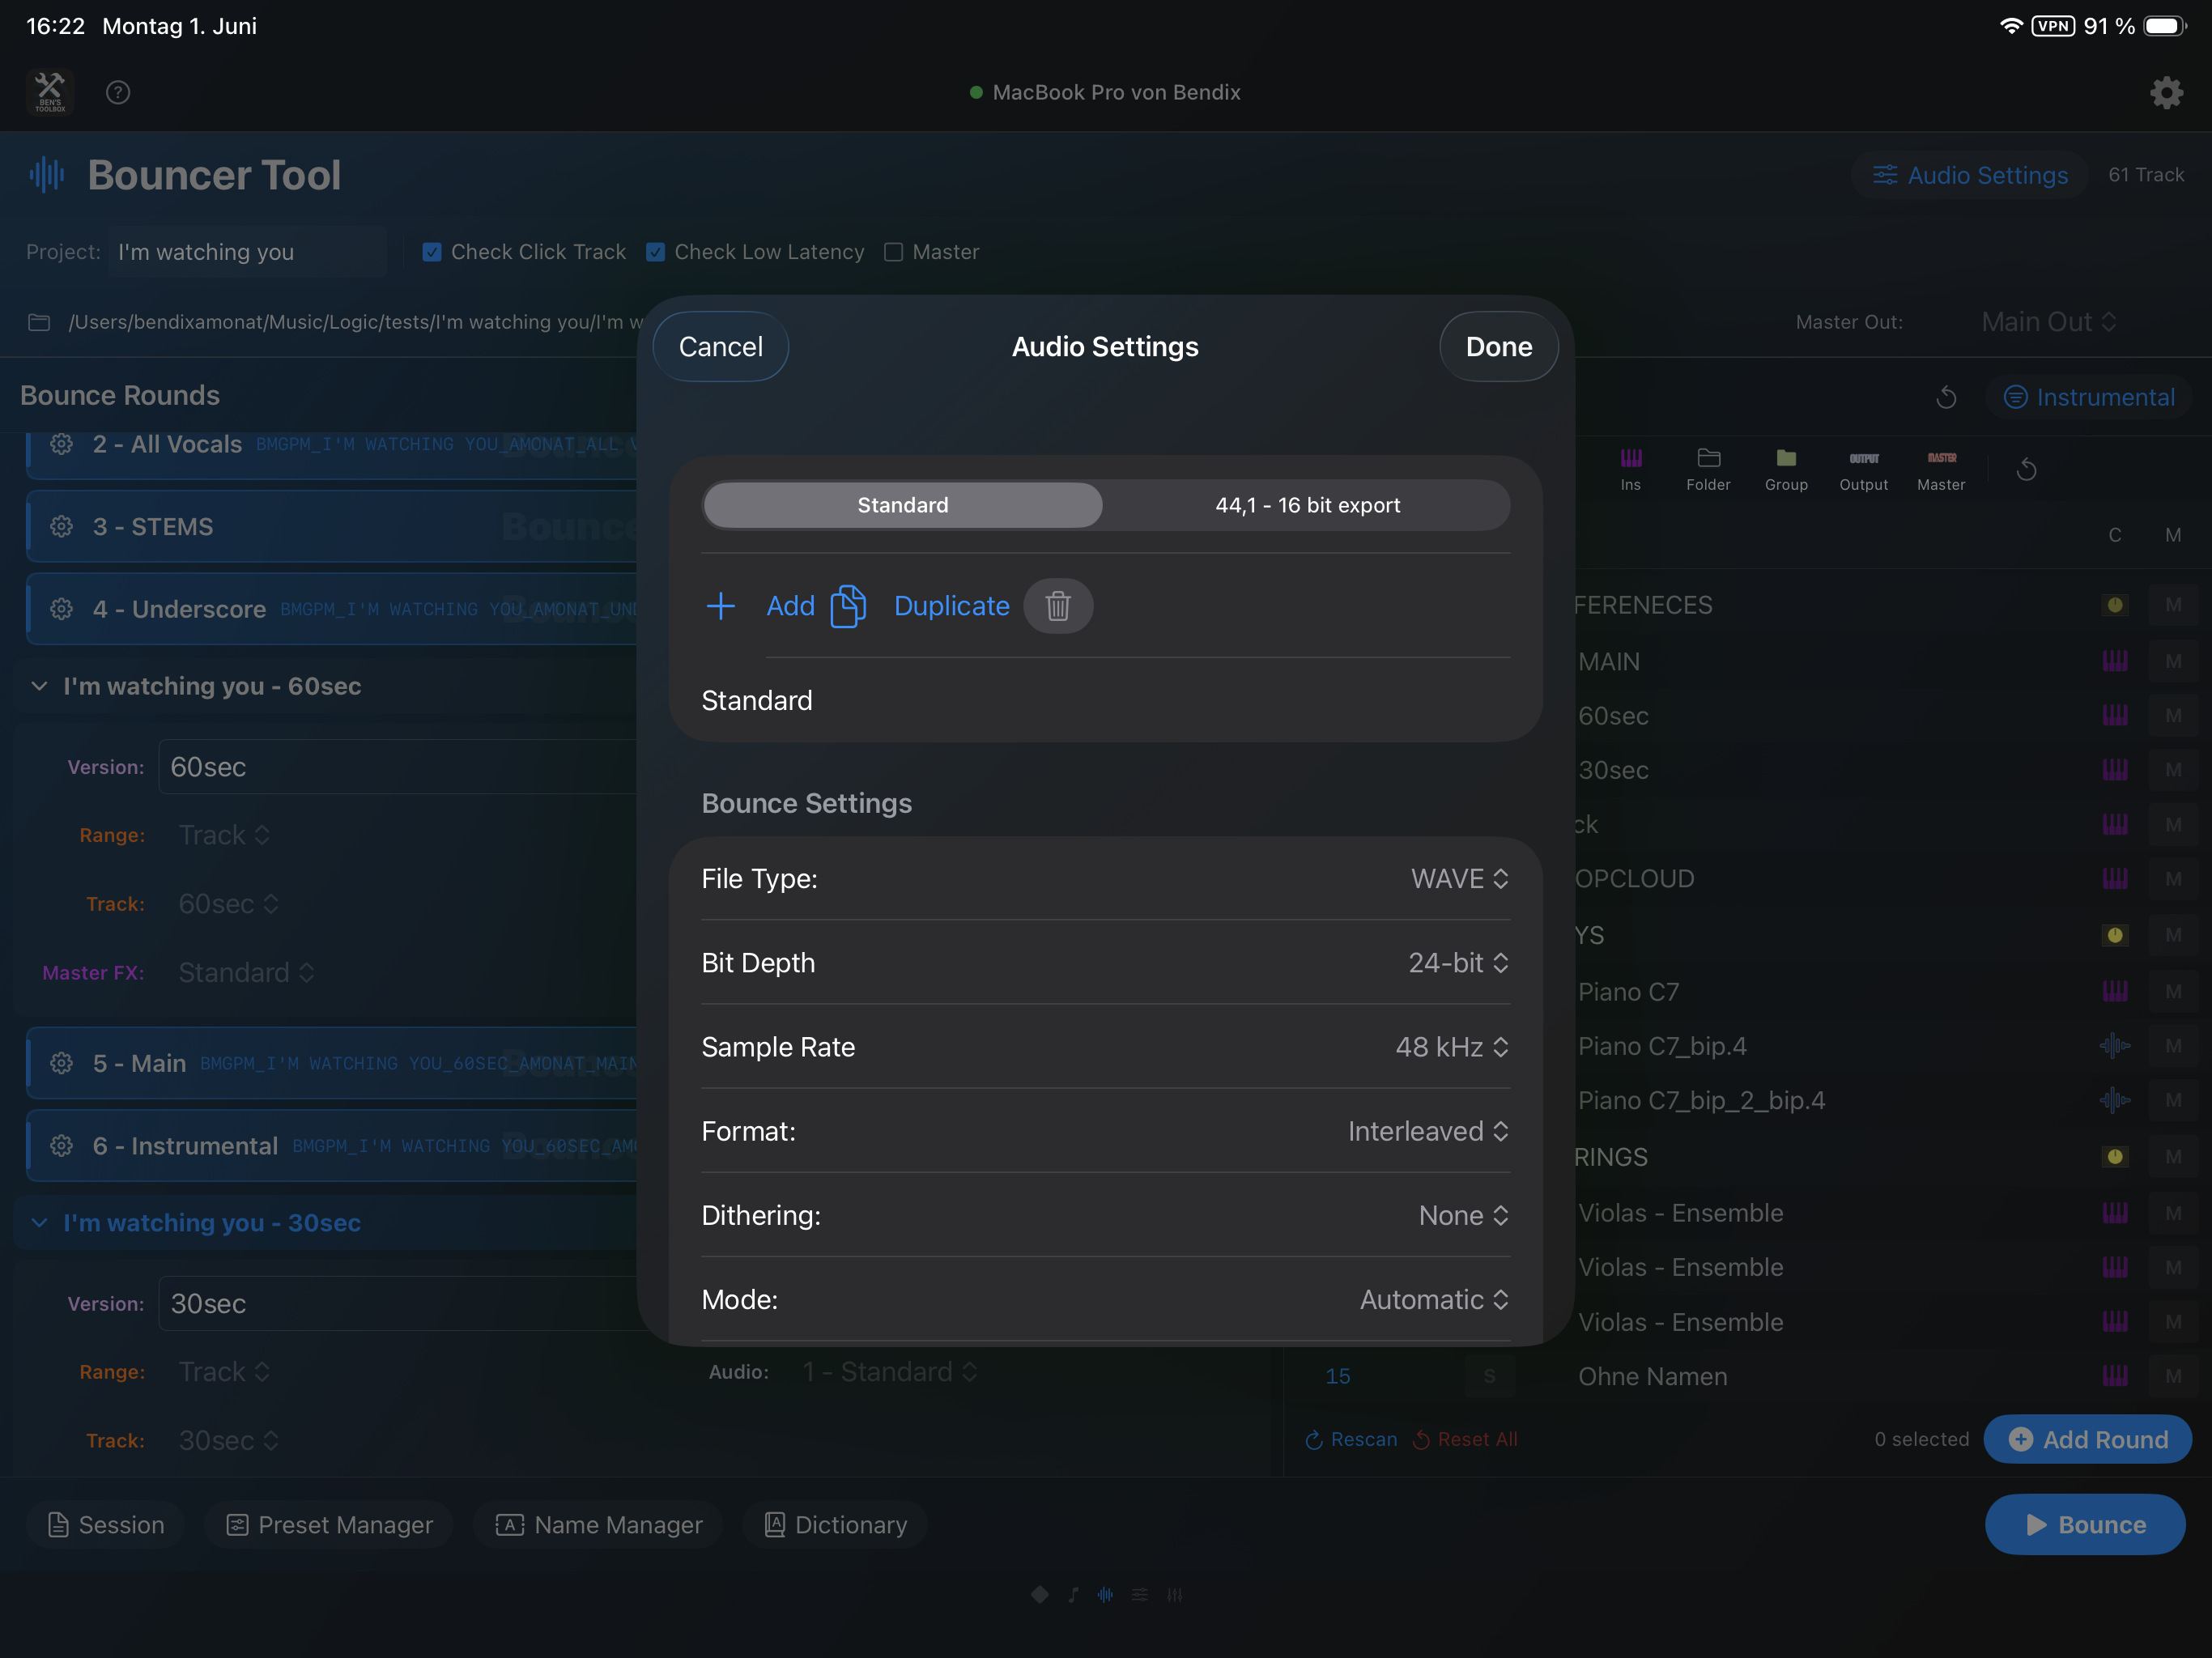Open gear settings for 5 - Main round
Screen dimensions: 2212x1658
point(62,1063)
